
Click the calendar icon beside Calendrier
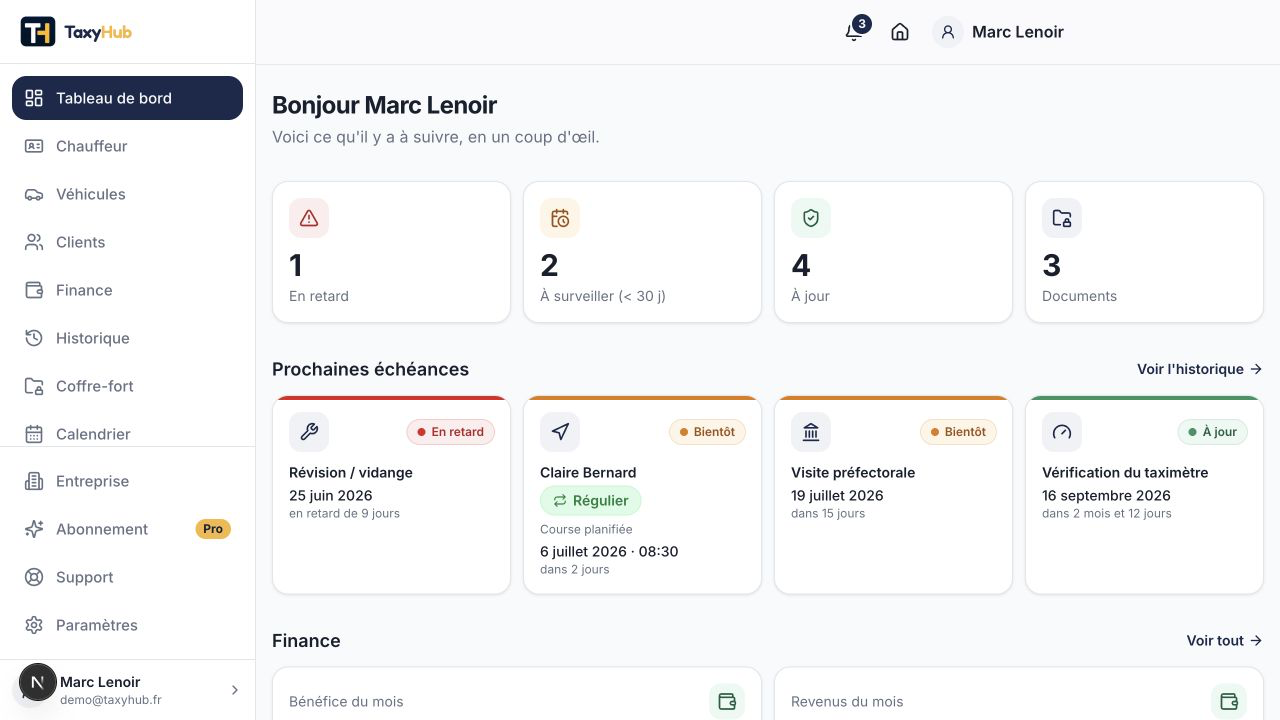pyautogui.click(x=34, y=434)
